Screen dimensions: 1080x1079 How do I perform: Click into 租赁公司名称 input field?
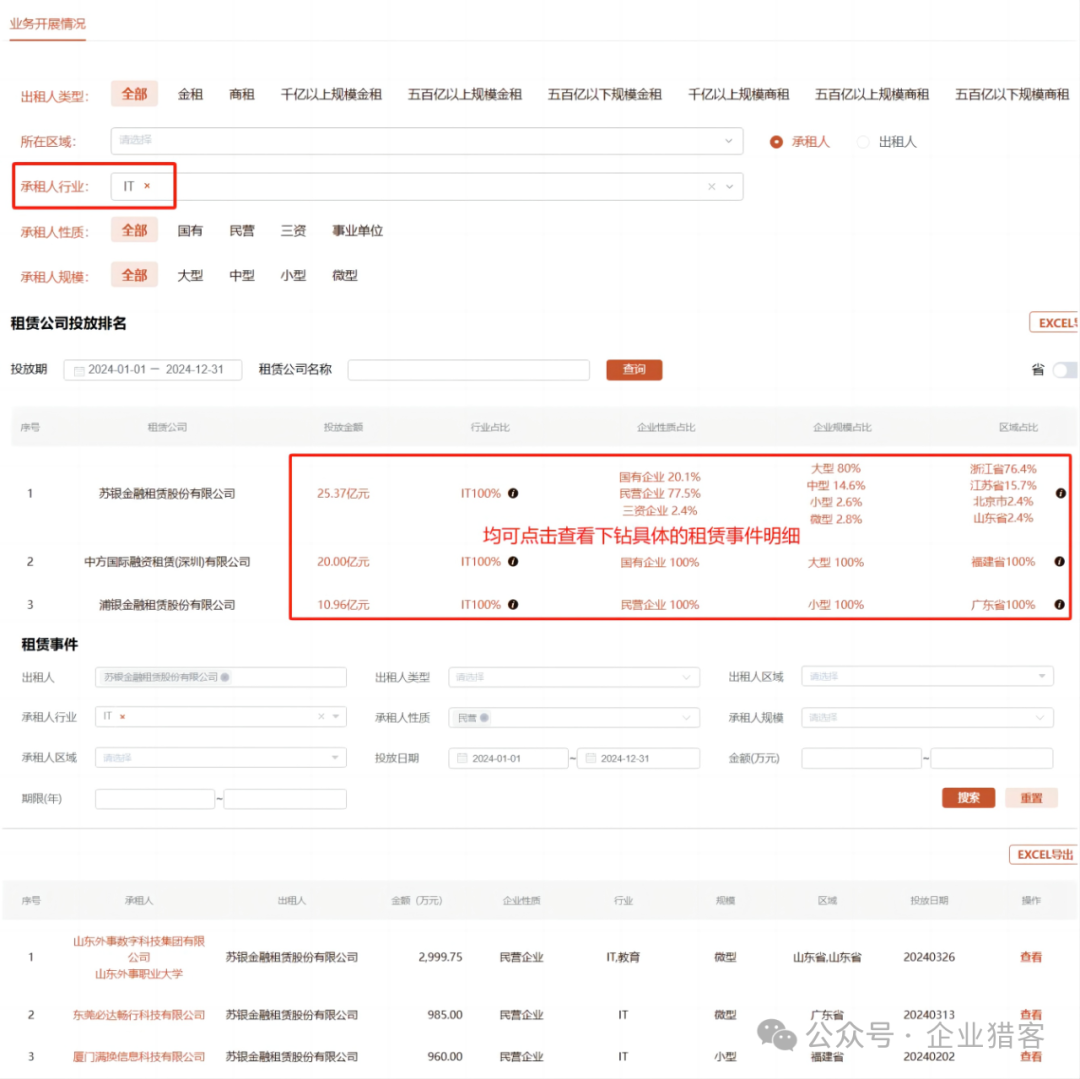(468, 370)
